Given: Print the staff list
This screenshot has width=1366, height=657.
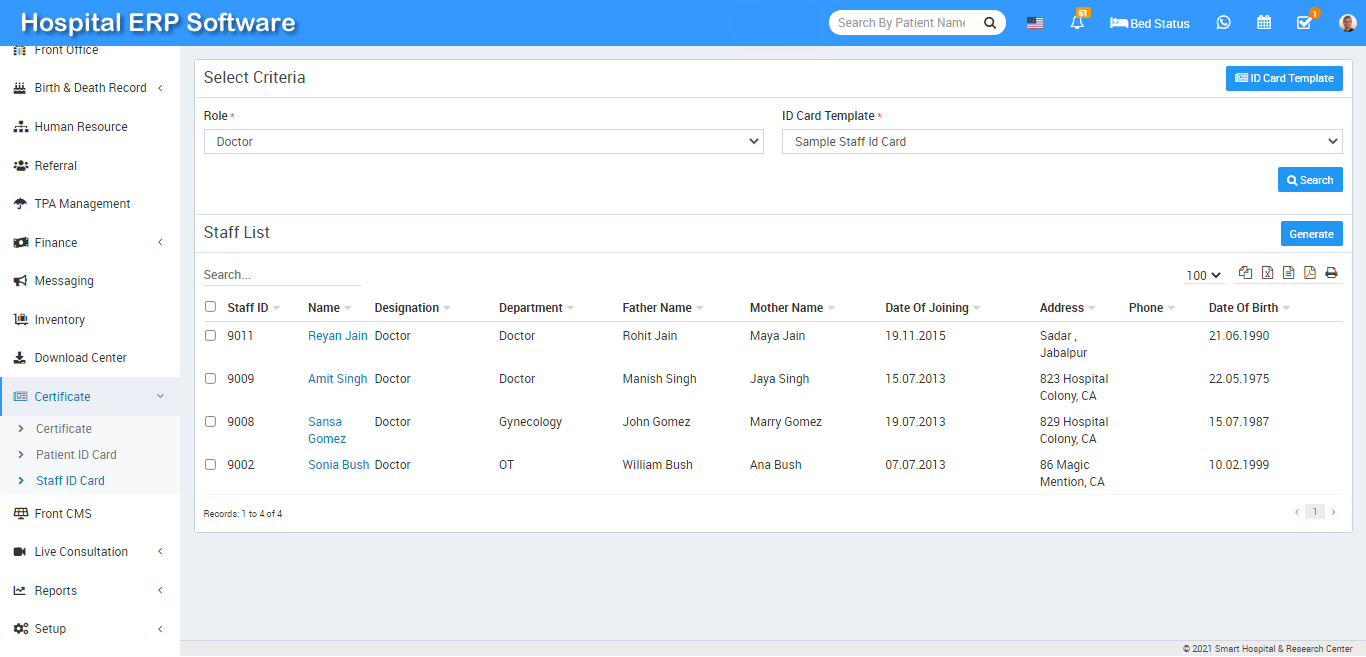Looking at the screenshot, I should [x=1331, y=273].
